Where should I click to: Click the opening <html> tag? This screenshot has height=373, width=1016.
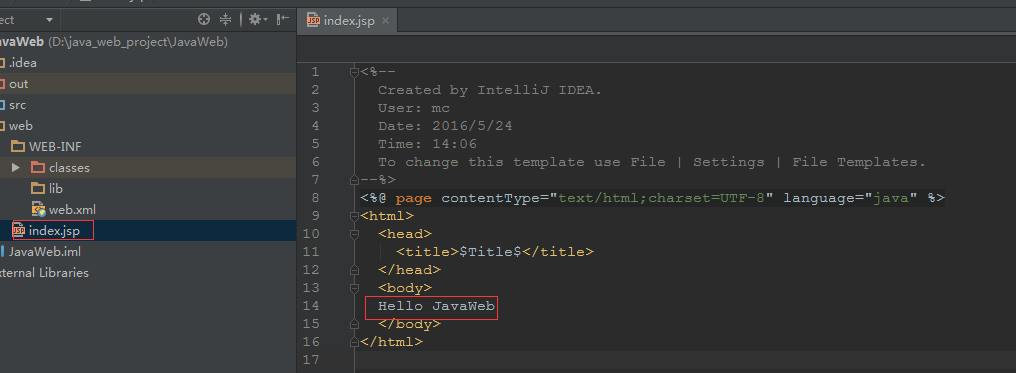click(x=387, y=216)
